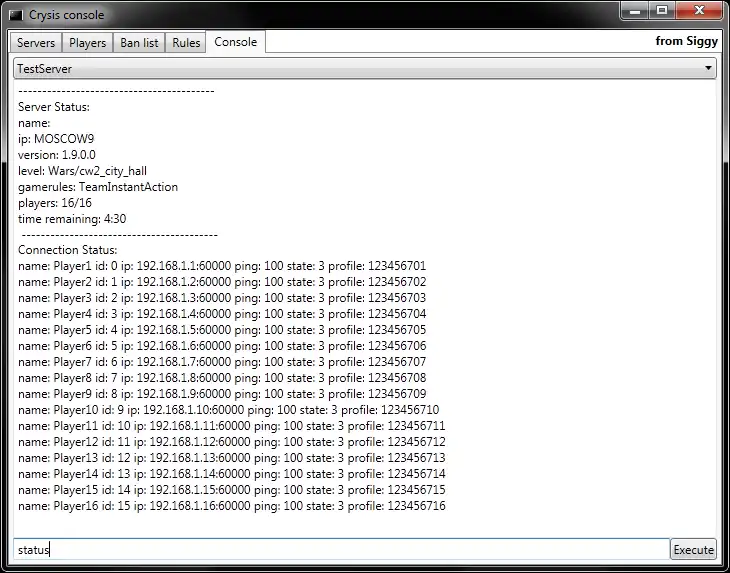This screenshot has height=573, width=730.
Task: Click the Player14 connection row
Action: (232, 474)
